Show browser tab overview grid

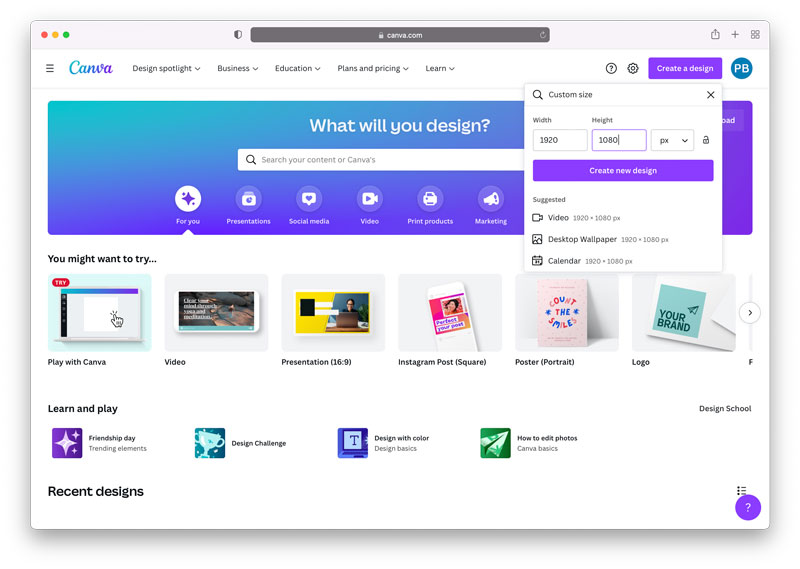755,34
